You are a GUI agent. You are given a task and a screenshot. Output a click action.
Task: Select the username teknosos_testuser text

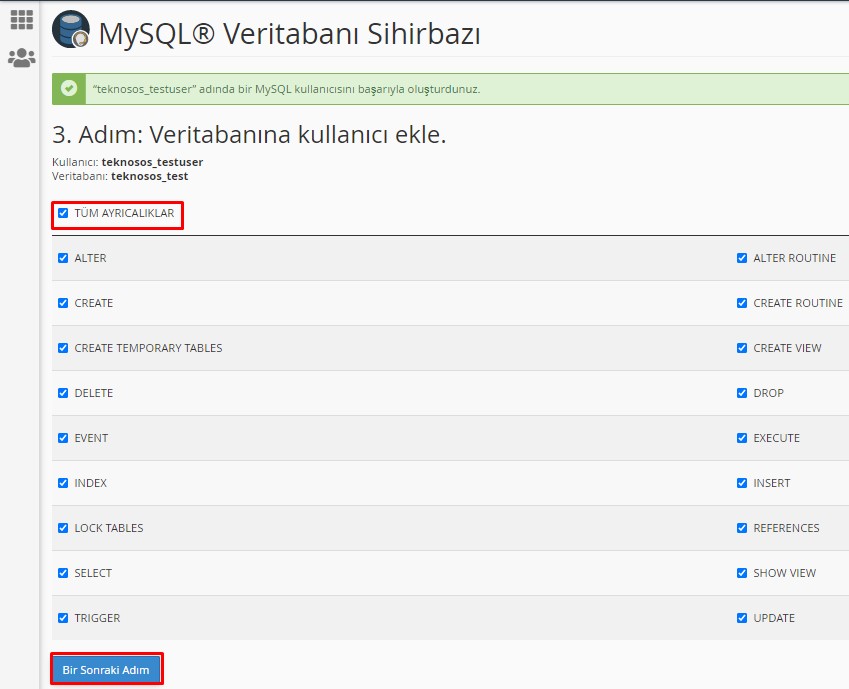pos(152,162)
